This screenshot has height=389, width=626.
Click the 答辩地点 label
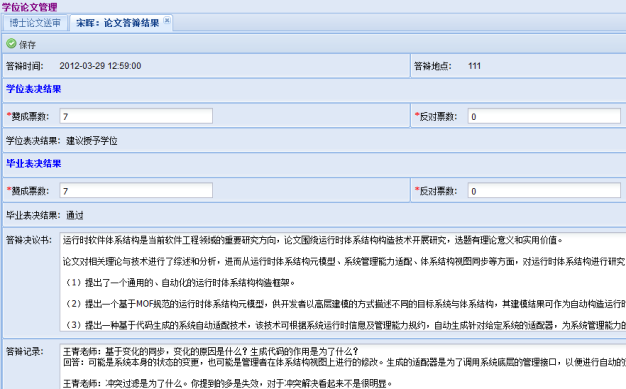click(x=433, y=66)
